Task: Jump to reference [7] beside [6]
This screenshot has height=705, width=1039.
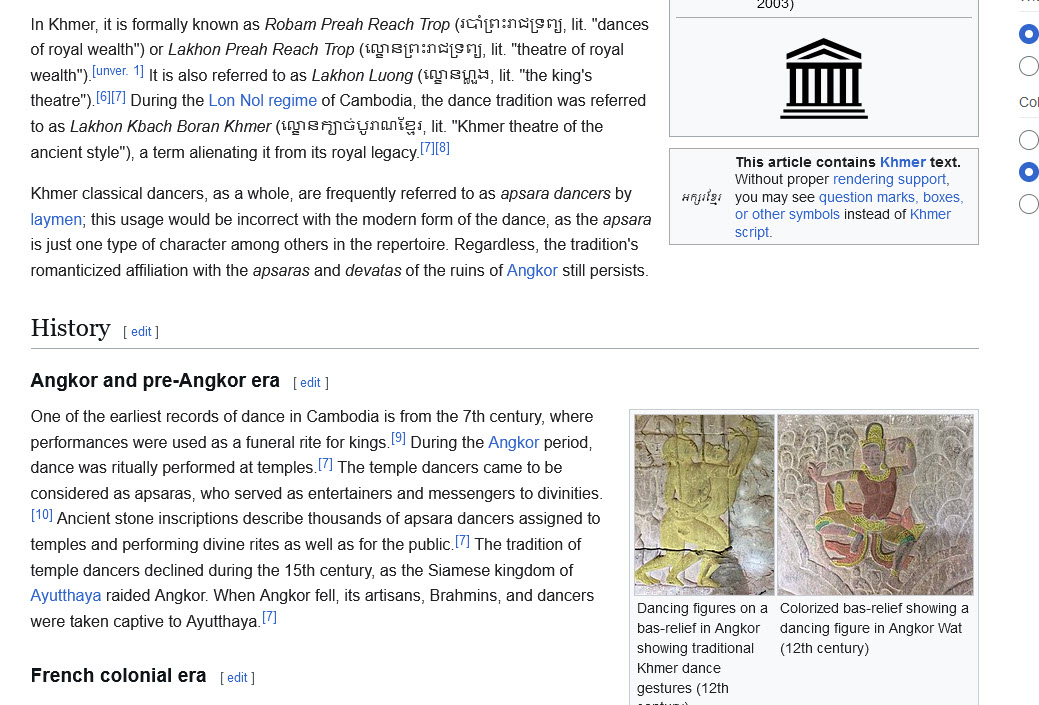Action: (118, 97)
